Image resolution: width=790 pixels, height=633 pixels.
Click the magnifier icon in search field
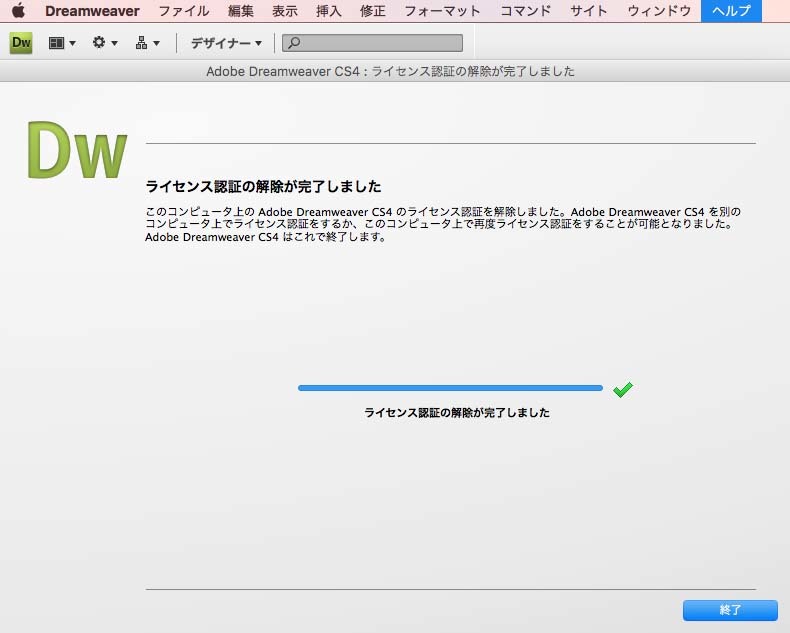pos(294,43)
